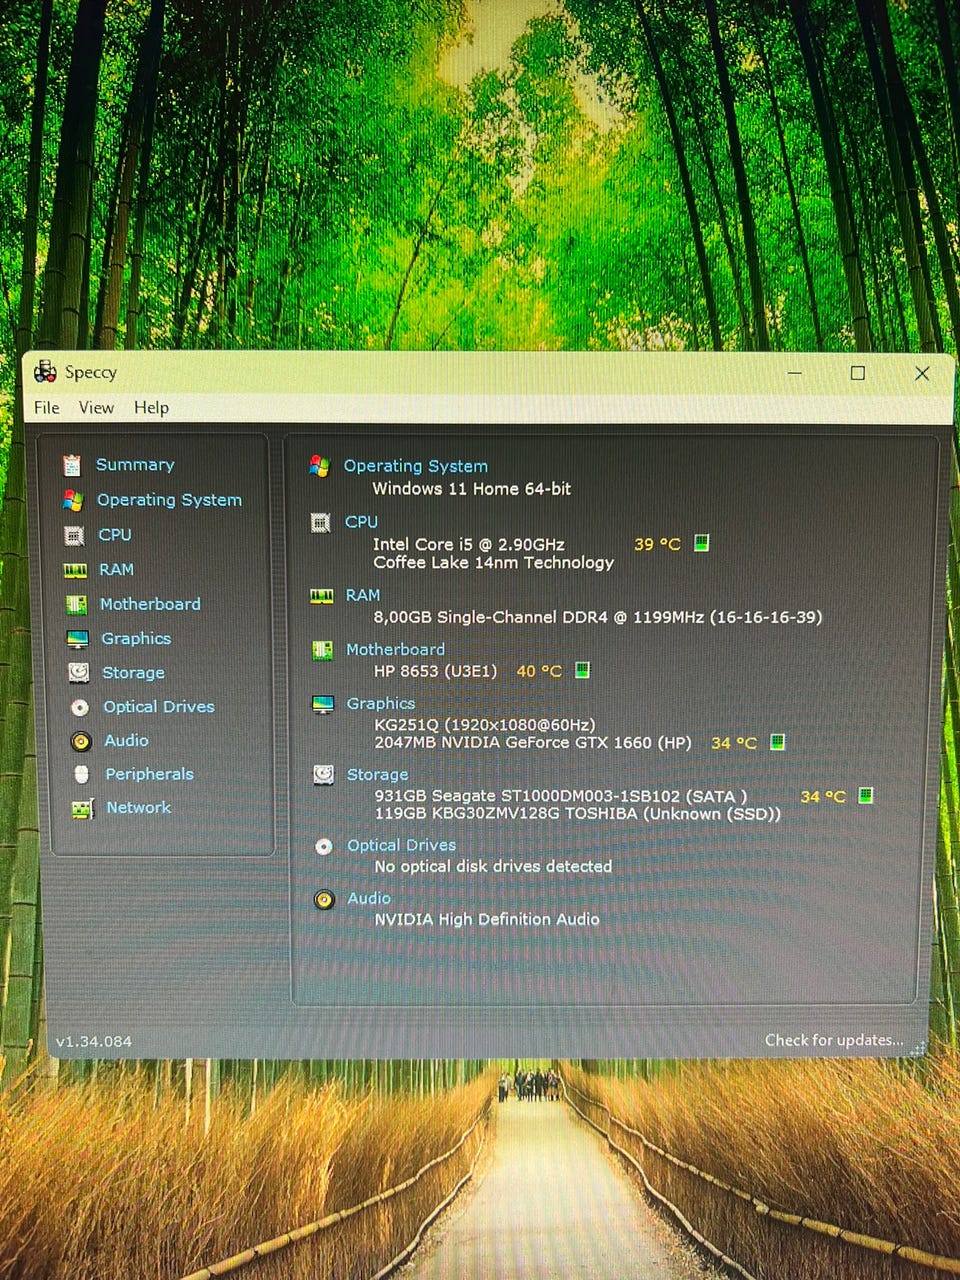Click the "Check for updates..." link
This screenshot has width=960, height=1280.
pos(834,1040)
